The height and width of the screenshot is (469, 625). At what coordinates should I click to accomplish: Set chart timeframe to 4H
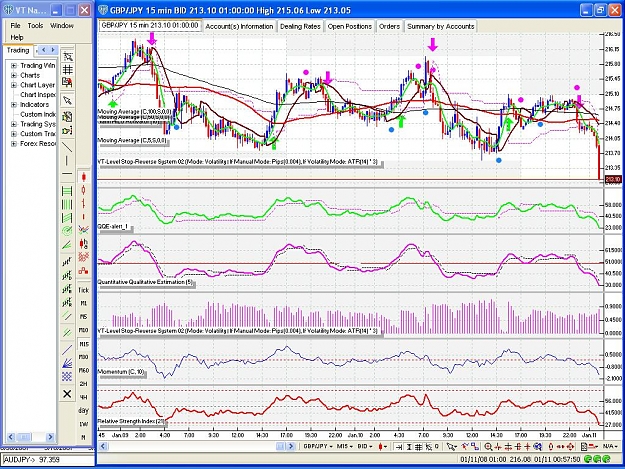tap(83, 397)
